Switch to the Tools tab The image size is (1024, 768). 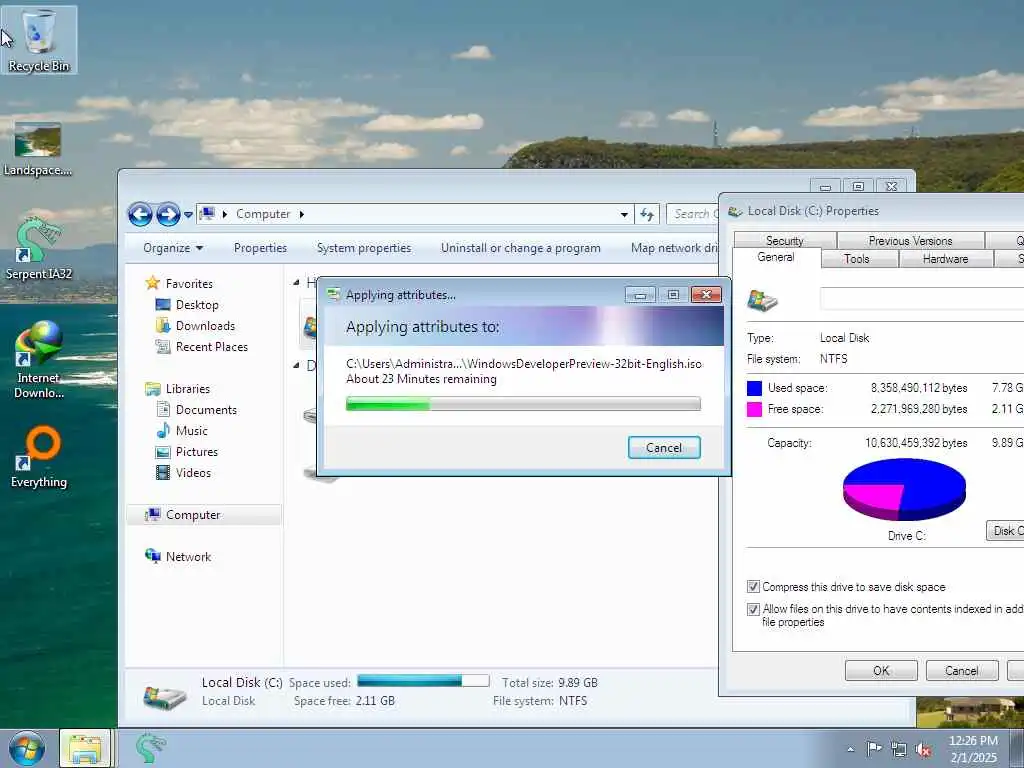pos(856,259)
